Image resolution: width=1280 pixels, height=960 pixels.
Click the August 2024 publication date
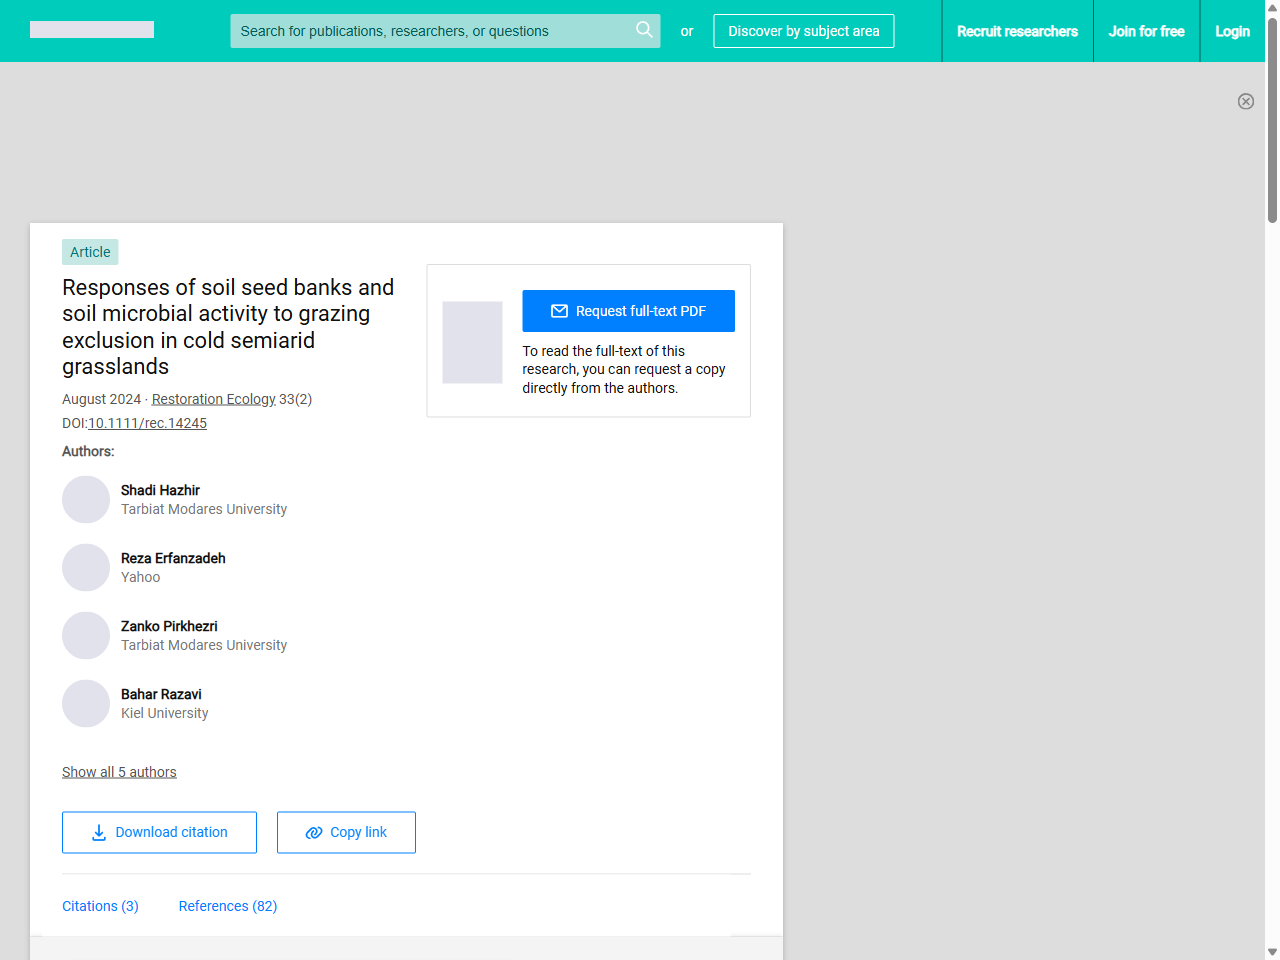coord(101,399)
